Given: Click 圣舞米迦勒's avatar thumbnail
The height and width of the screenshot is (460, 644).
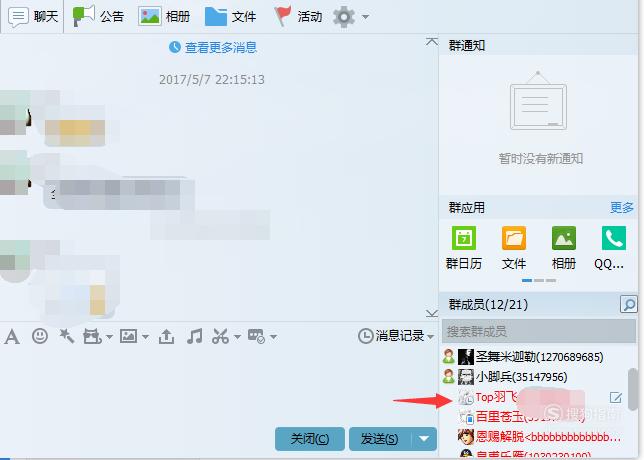Looking at the screenshot, I should click(x=466, y=356).
